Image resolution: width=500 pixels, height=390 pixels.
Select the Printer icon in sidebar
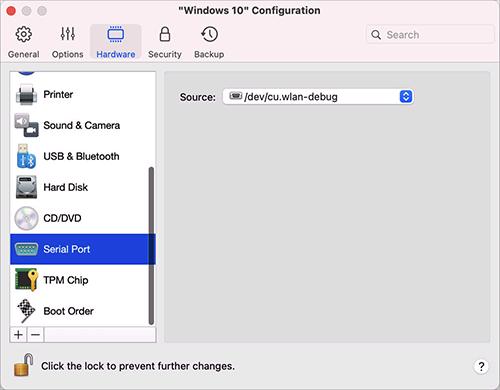coord(26,95)
